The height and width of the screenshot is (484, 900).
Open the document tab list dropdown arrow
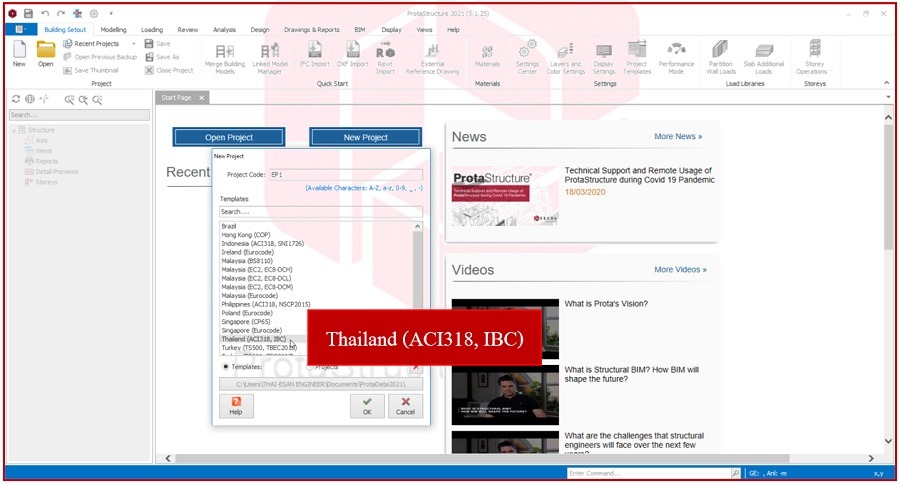click(x=888, y=98)
